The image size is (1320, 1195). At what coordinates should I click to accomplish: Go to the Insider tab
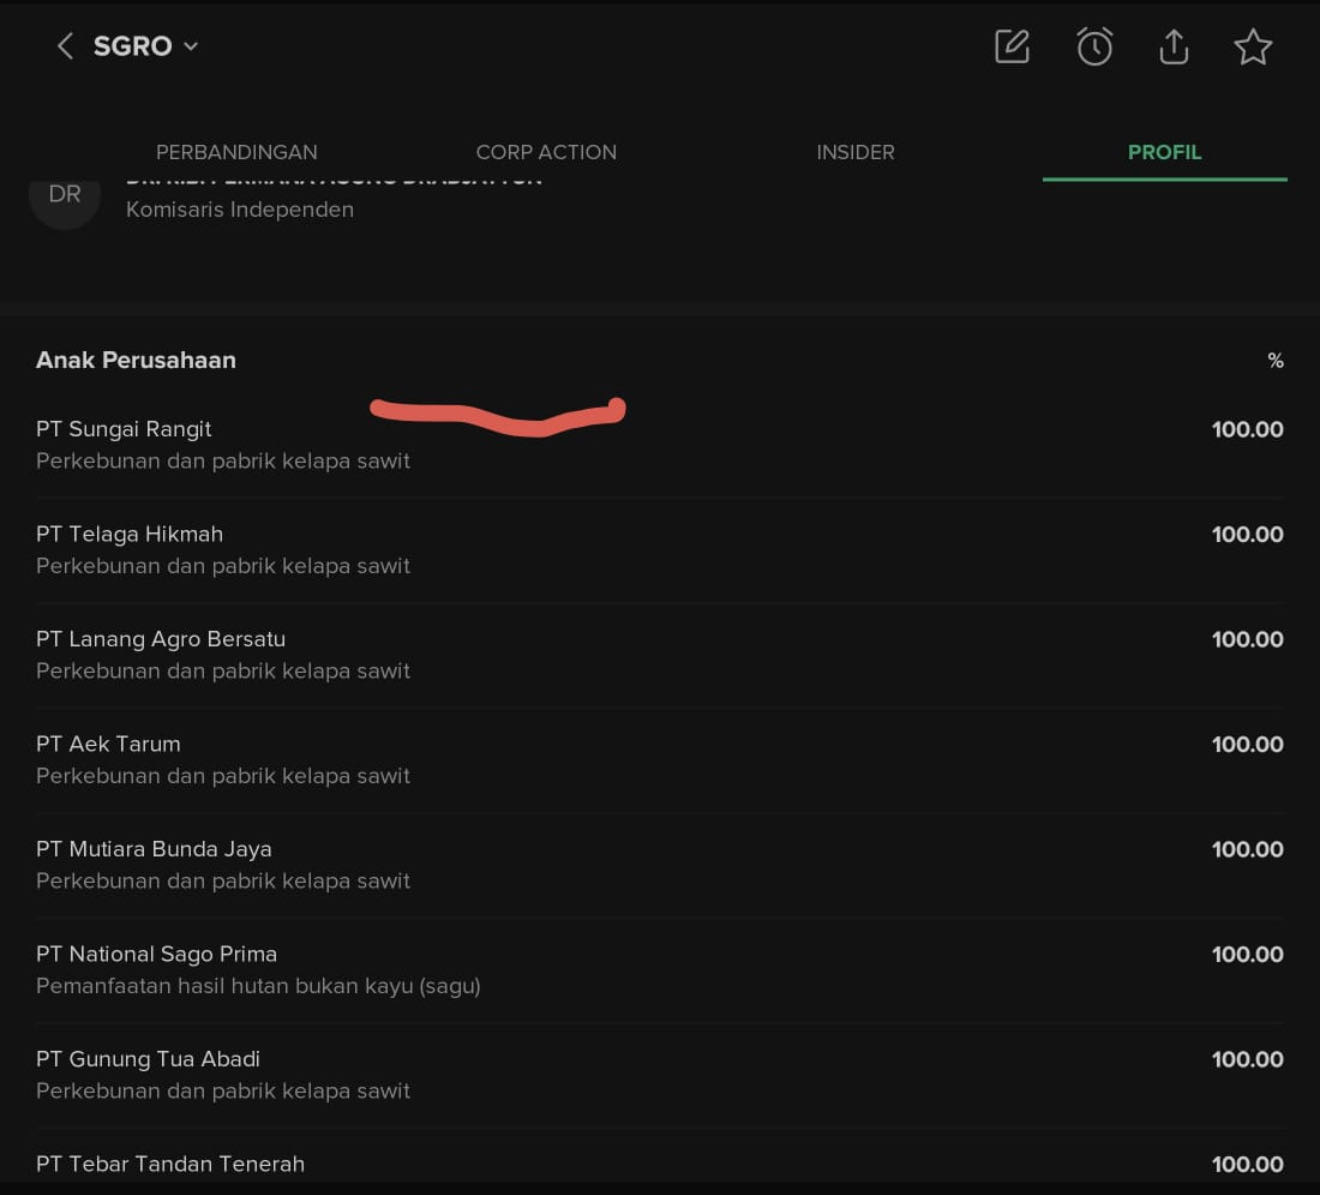855,152
